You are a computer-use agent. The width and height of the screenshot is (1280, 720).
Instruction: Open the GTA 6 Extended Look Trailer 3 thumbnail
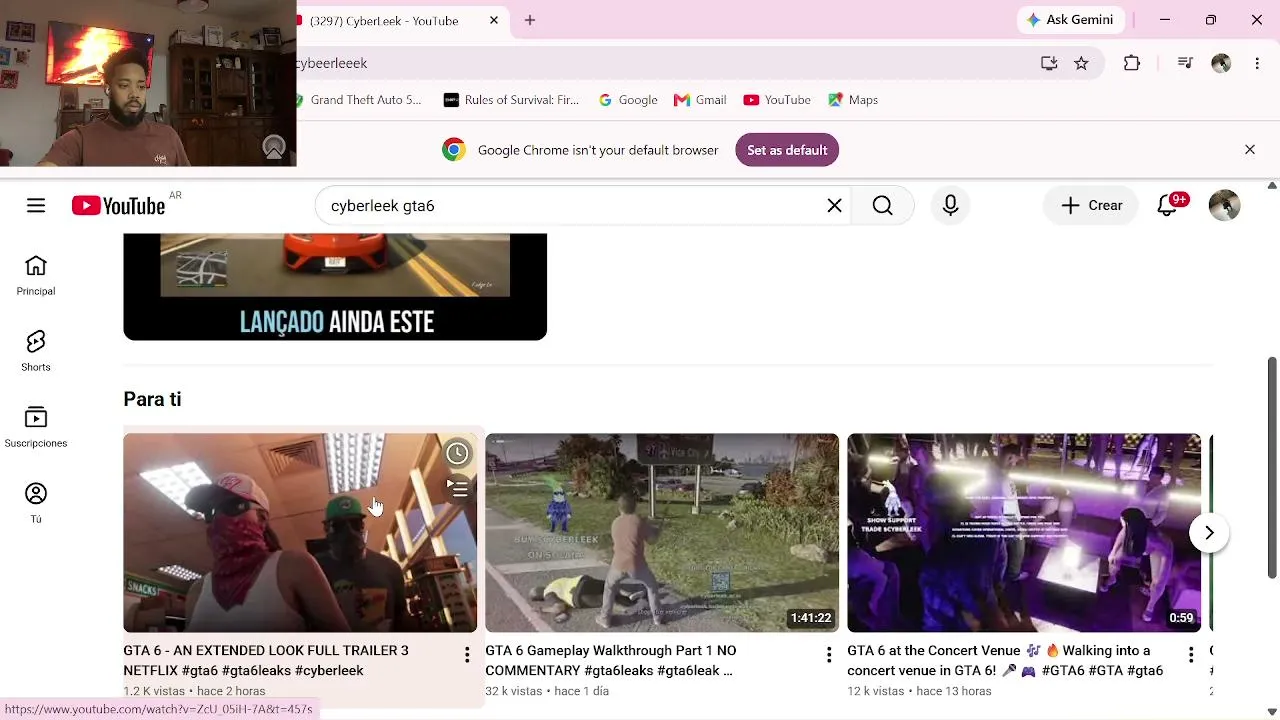coord(300,533)
